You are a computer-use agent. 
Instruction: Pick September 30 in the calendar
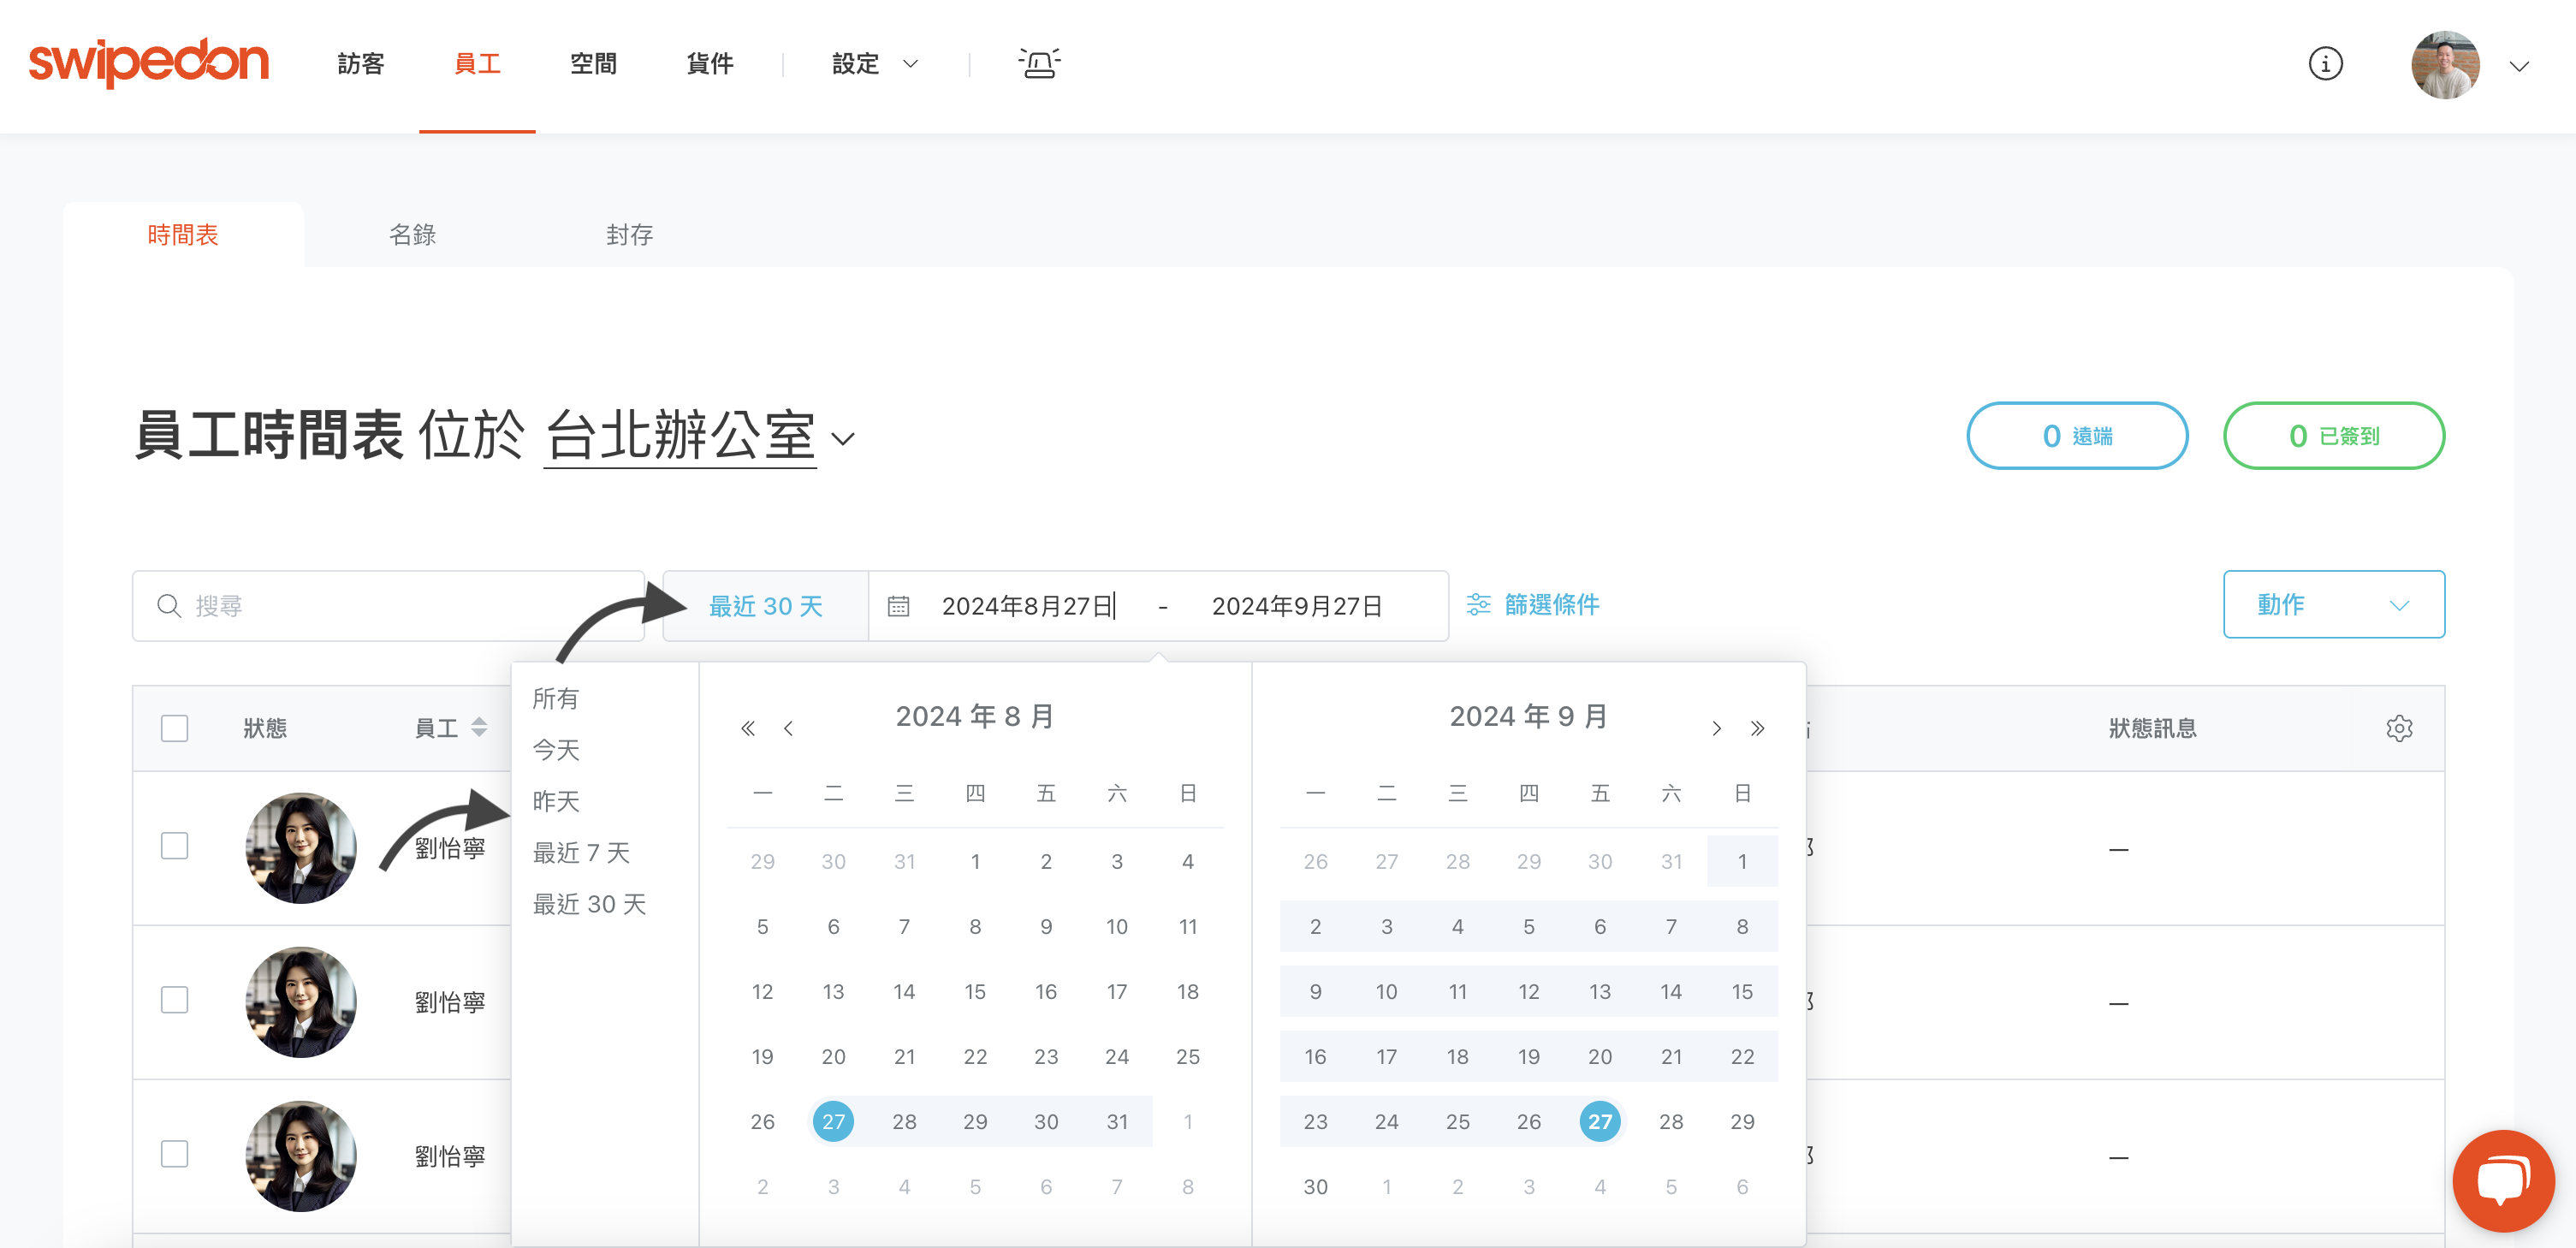pos(1316,1187)
